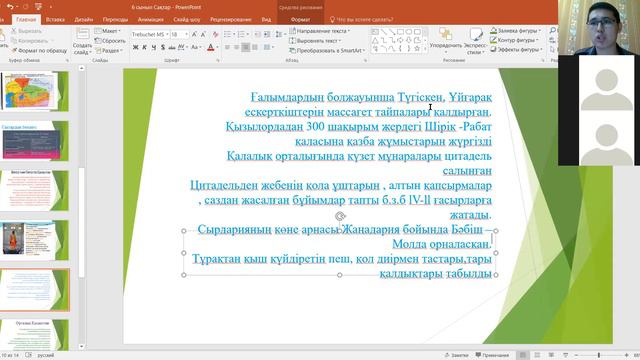Click the Экспресс-стили button
Viewport: 640px width, 360px height.
475,41
